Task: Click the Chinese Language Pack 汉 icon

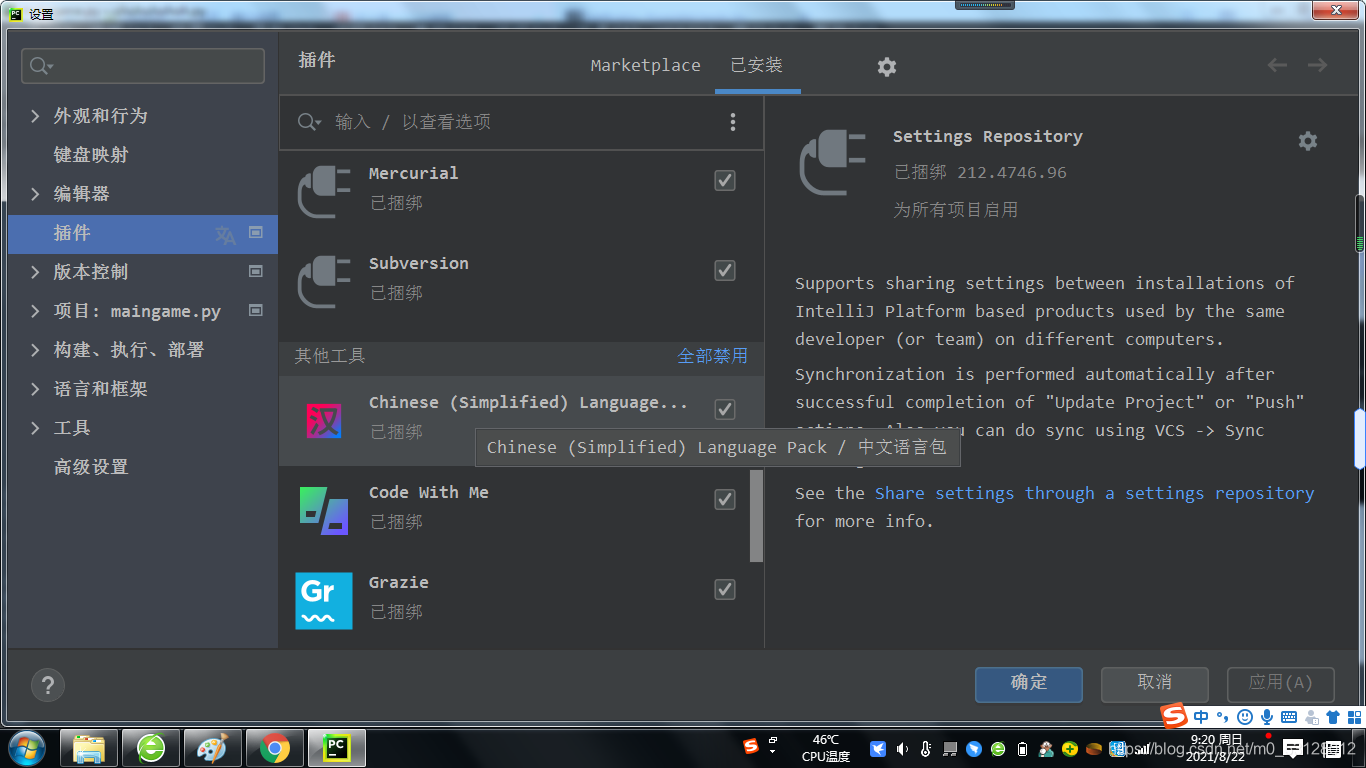Action: coord(324,420)
